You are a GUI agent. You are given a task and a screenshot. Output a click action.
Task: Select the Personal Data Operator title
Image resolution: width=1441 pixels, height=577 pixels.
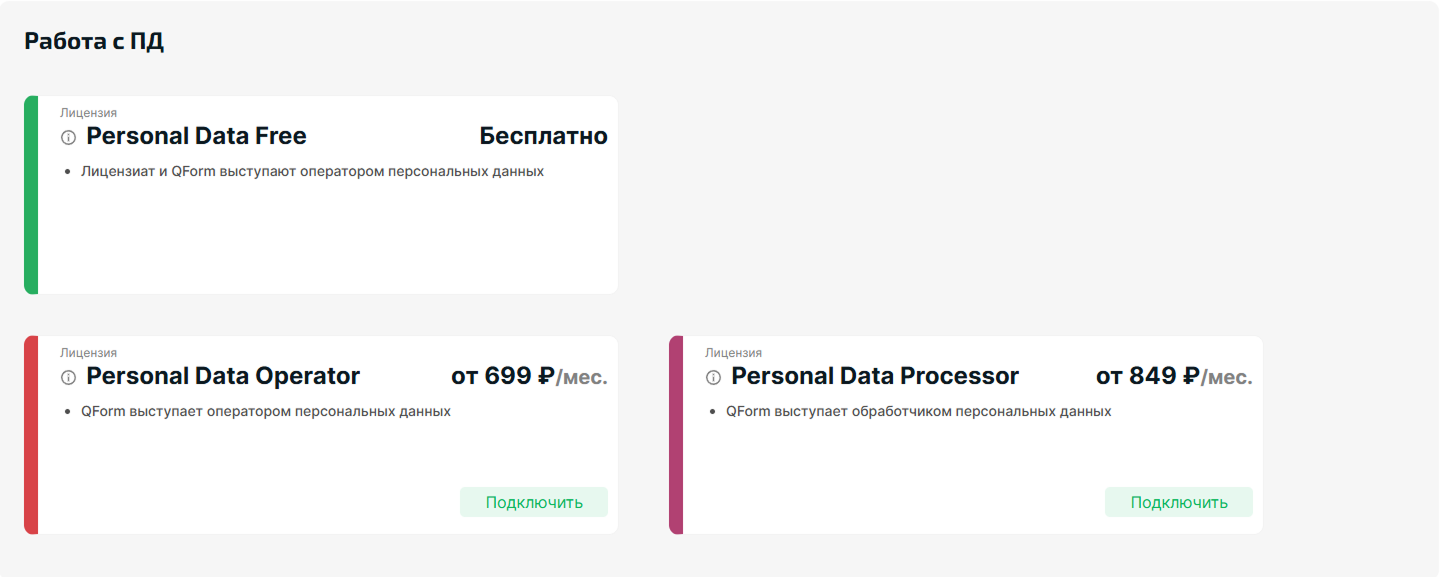[223, 376]
